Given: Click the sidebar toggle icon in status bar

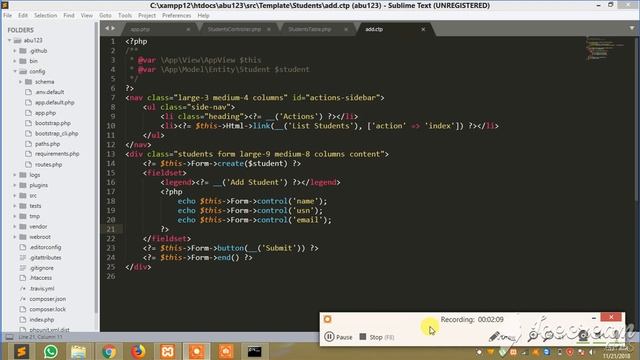Looking at the screenshot, I should [x=9, y=337].
